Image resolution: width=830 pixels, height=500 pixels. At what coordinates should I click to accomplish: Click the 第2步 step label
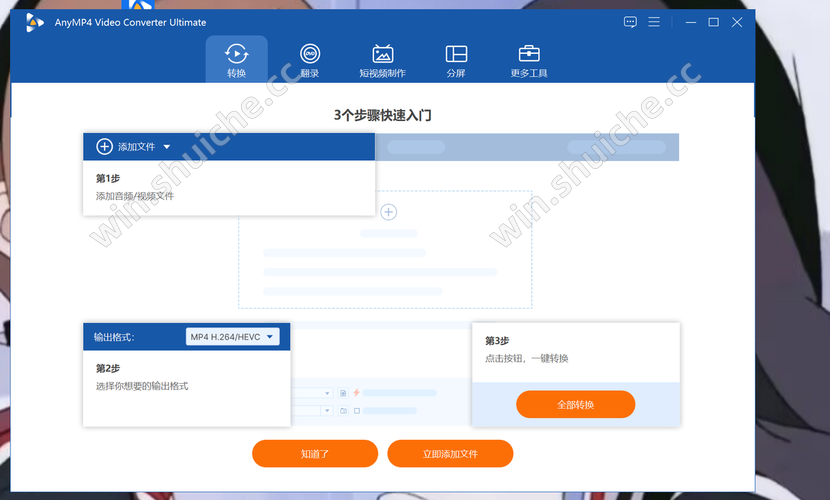[108, 368]
